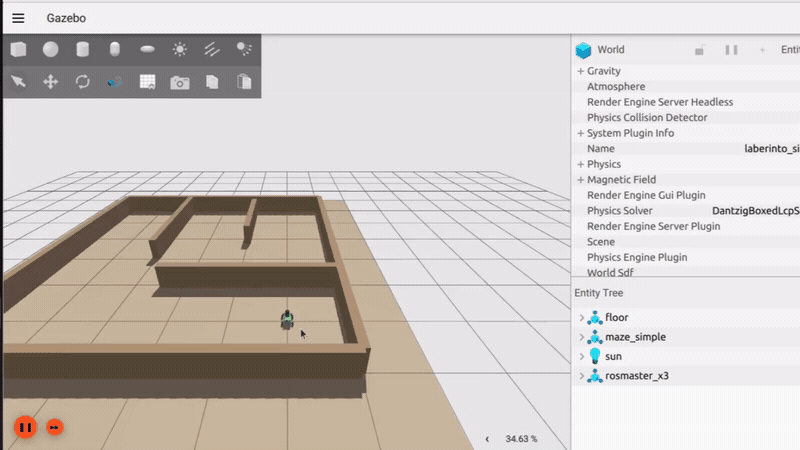Add a point light

pos(180,49)
